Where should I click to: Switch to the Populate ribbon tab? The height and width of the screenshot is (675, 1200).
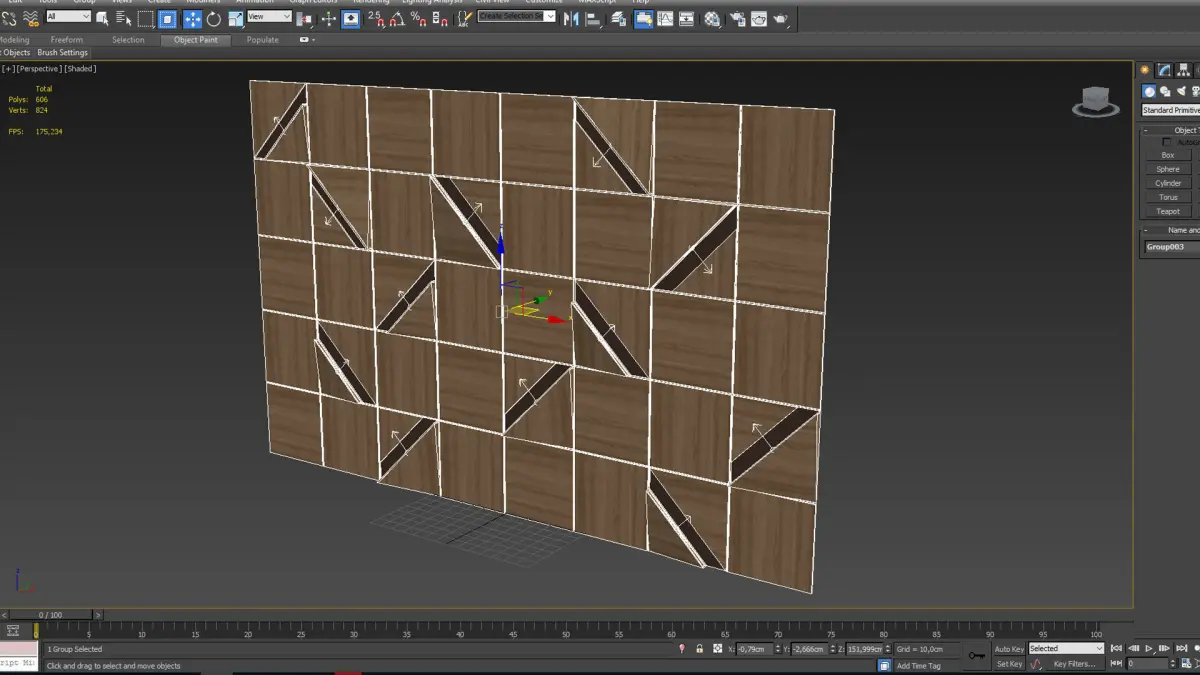[263, 40]
